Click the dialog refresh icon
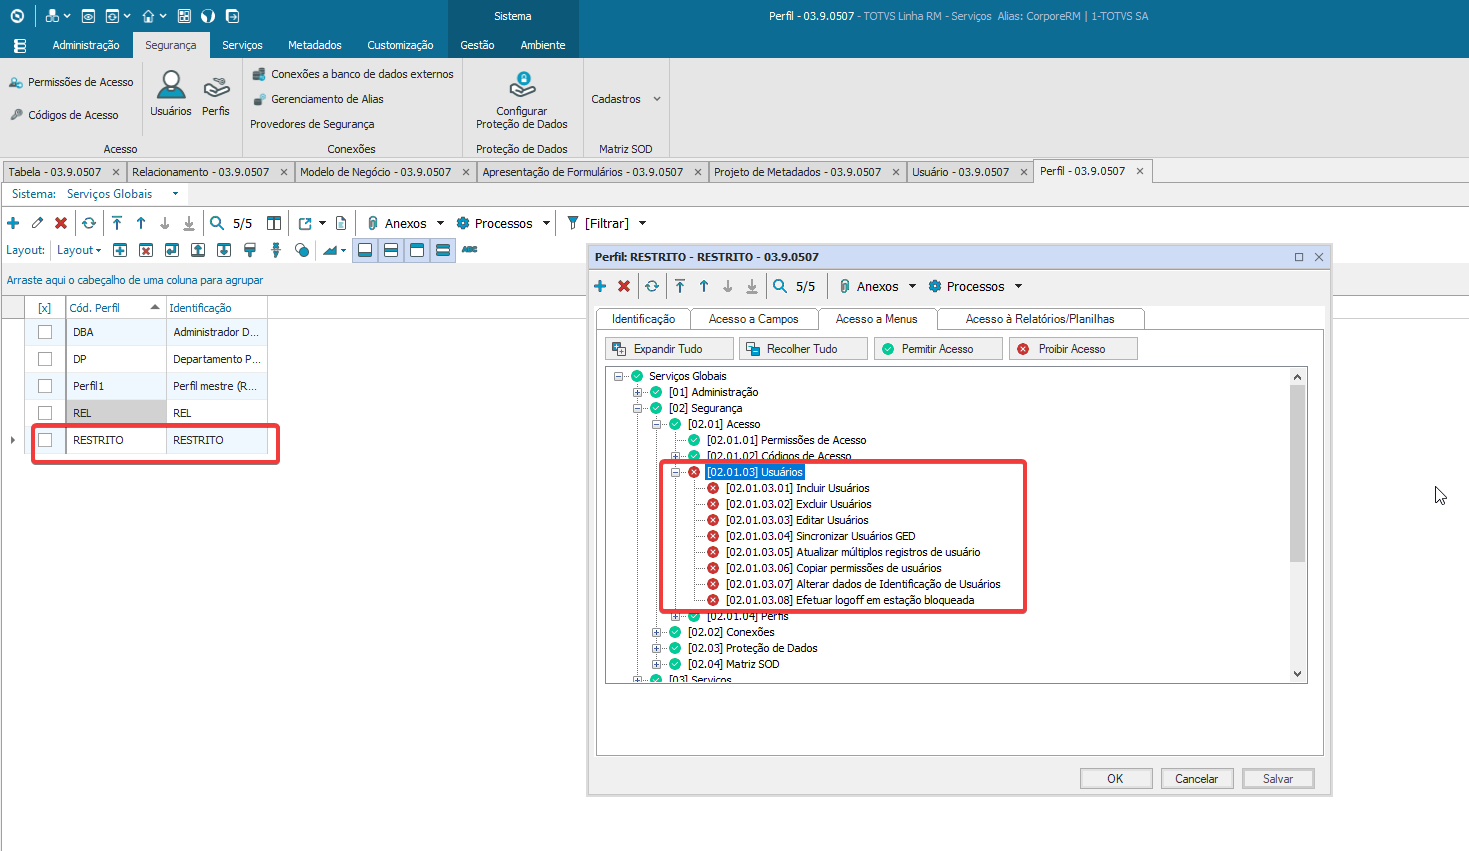Viewport: 1469px width, 851px height. 652,286
